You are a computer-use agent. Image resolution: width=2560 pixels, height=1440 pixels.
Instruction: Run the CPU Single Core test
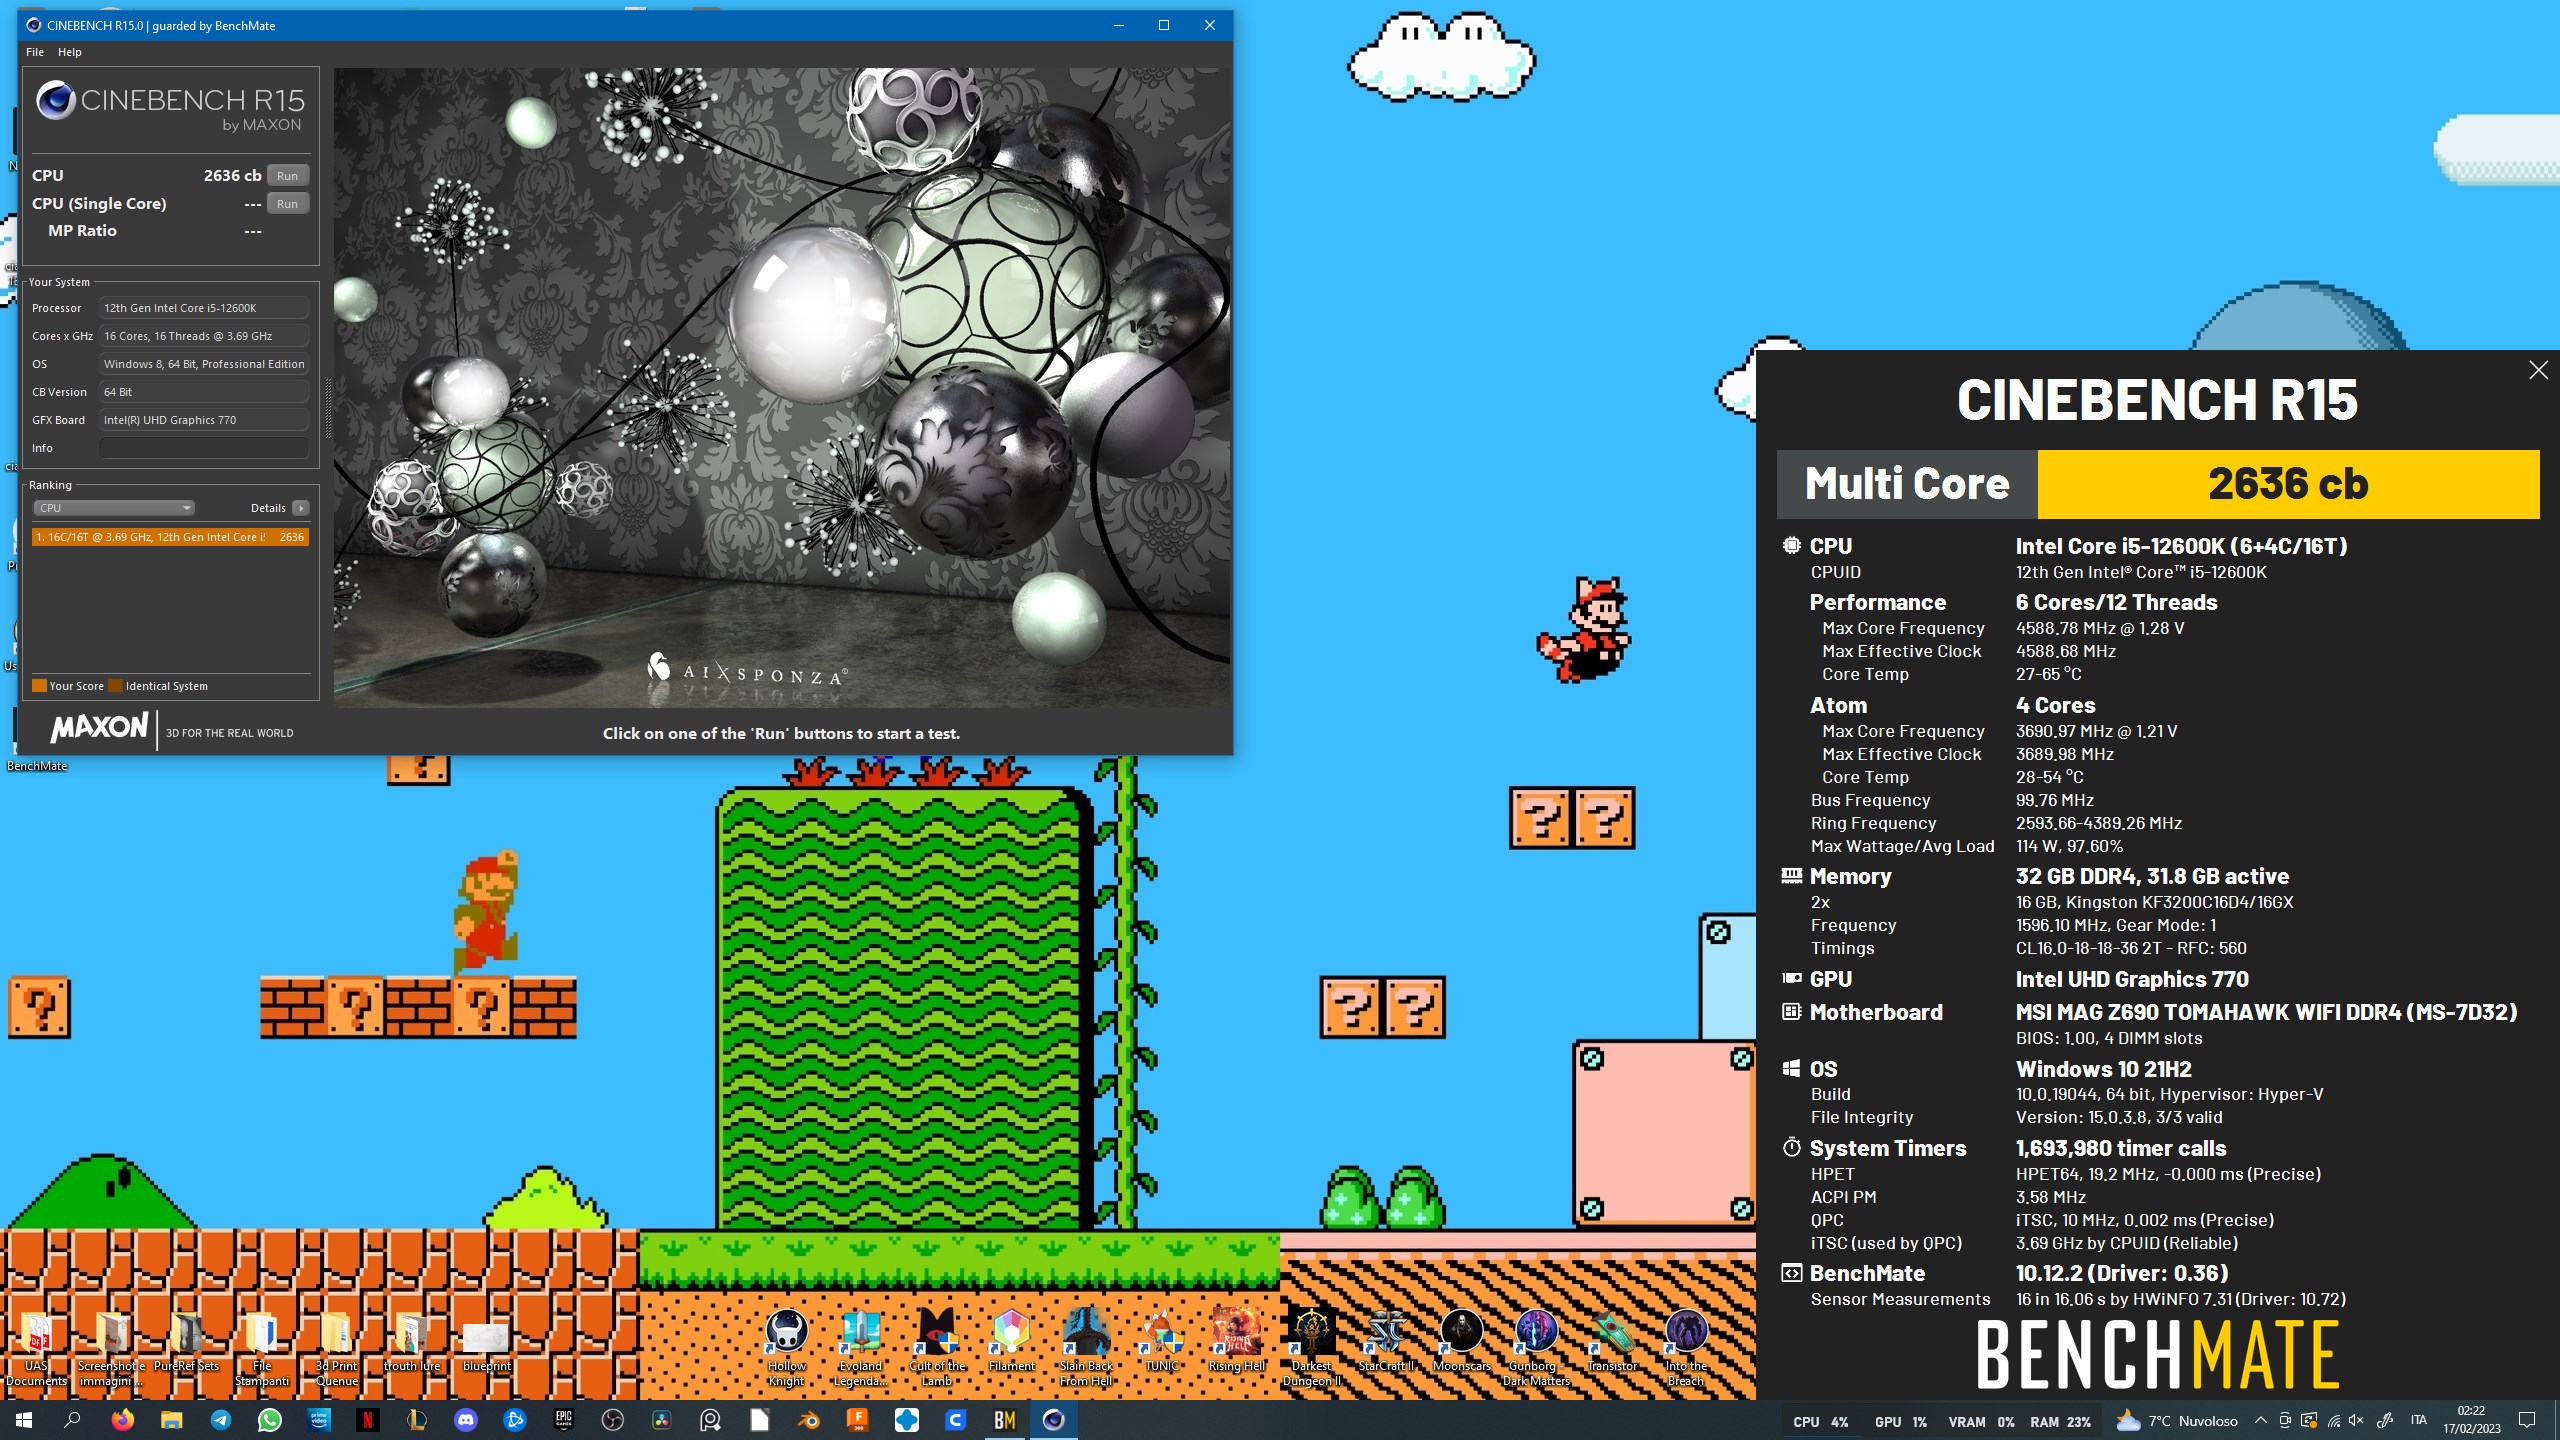(287, 203)
